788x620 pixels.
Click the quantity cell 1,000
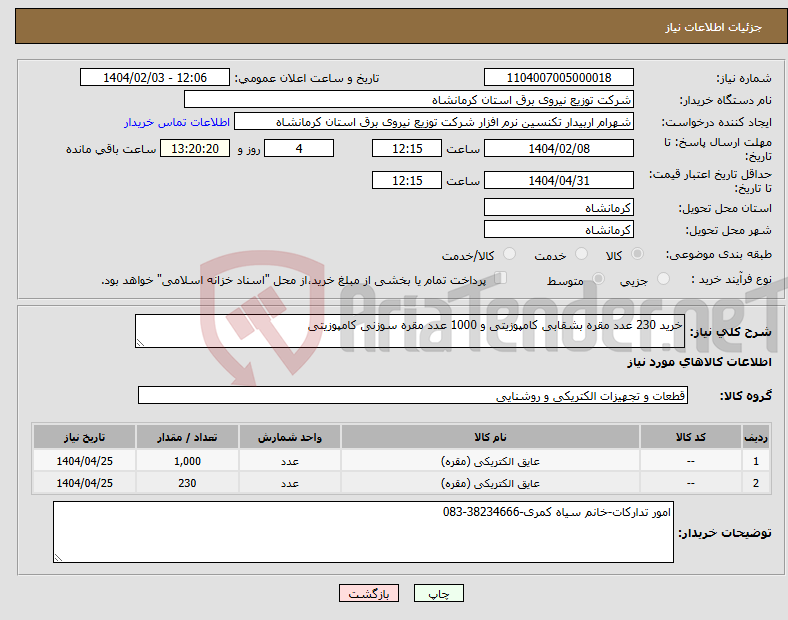coord(187,461)
